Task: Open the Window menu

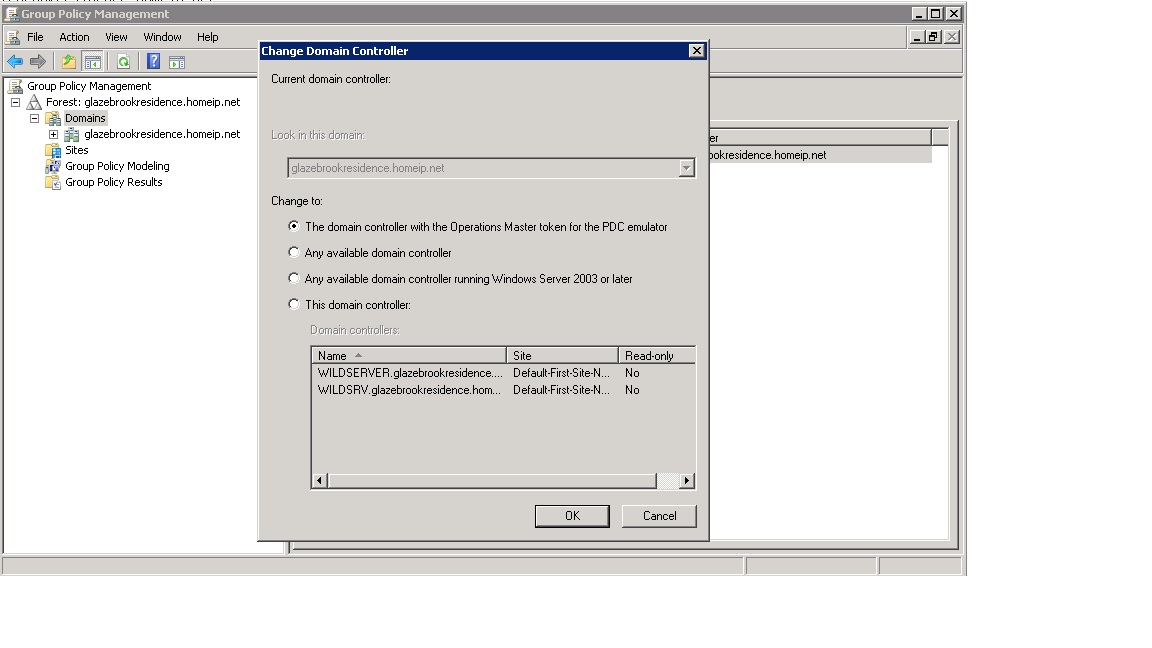Action: 162,37
